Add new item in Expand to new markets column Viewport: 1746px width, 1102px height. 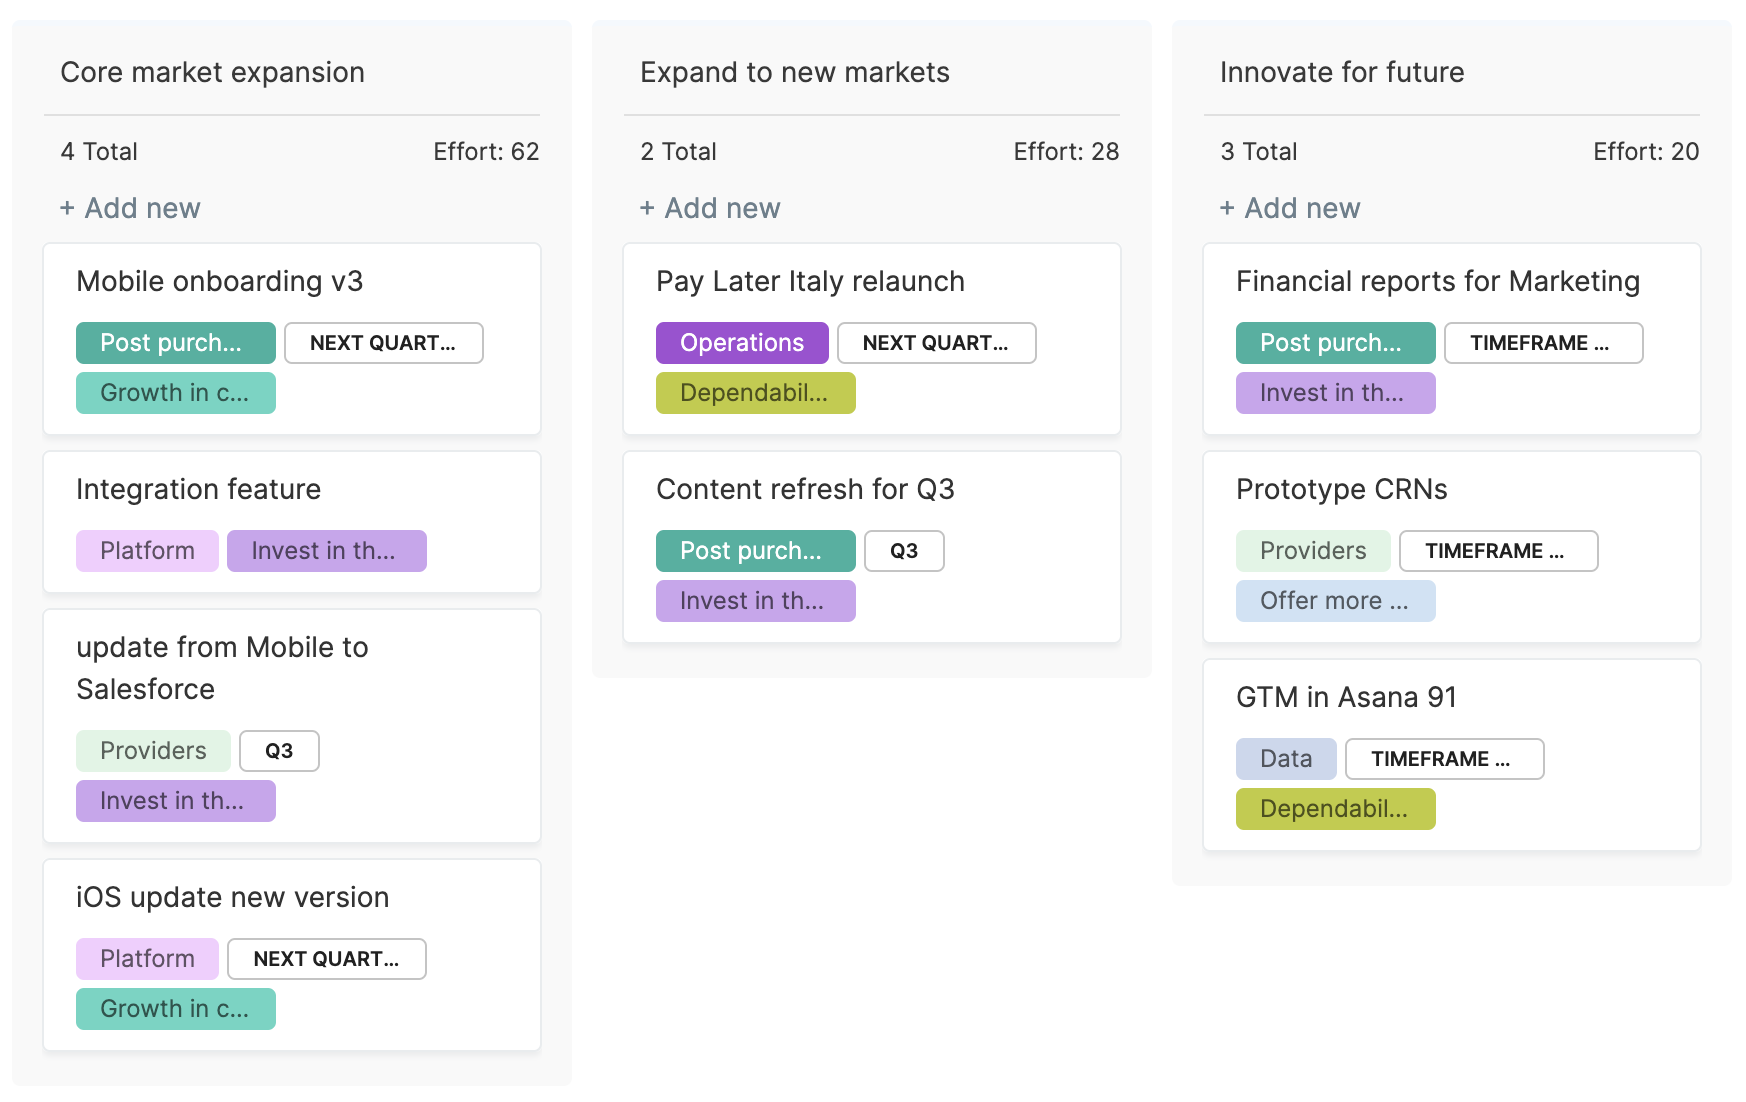pyautogui.click(x=710, y=208)
